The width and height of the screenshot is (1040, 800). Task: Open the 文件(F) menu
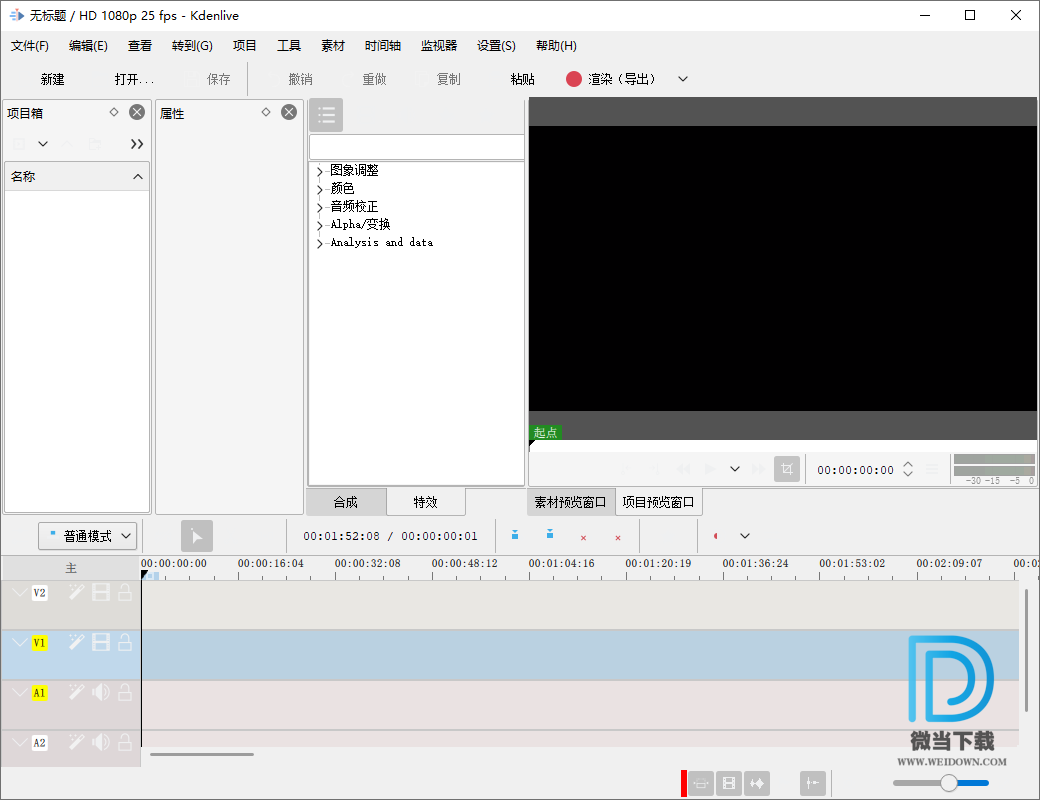[x=30, y=46]
